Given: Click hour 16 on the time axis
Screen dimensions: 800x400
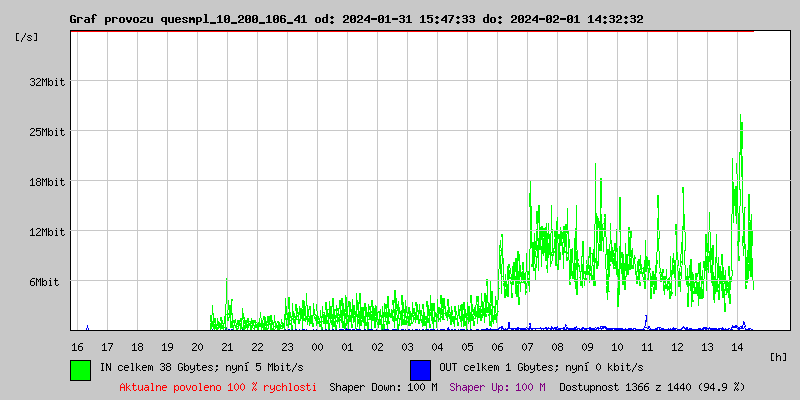Looking at the screenshot, I should pos(77,346).
